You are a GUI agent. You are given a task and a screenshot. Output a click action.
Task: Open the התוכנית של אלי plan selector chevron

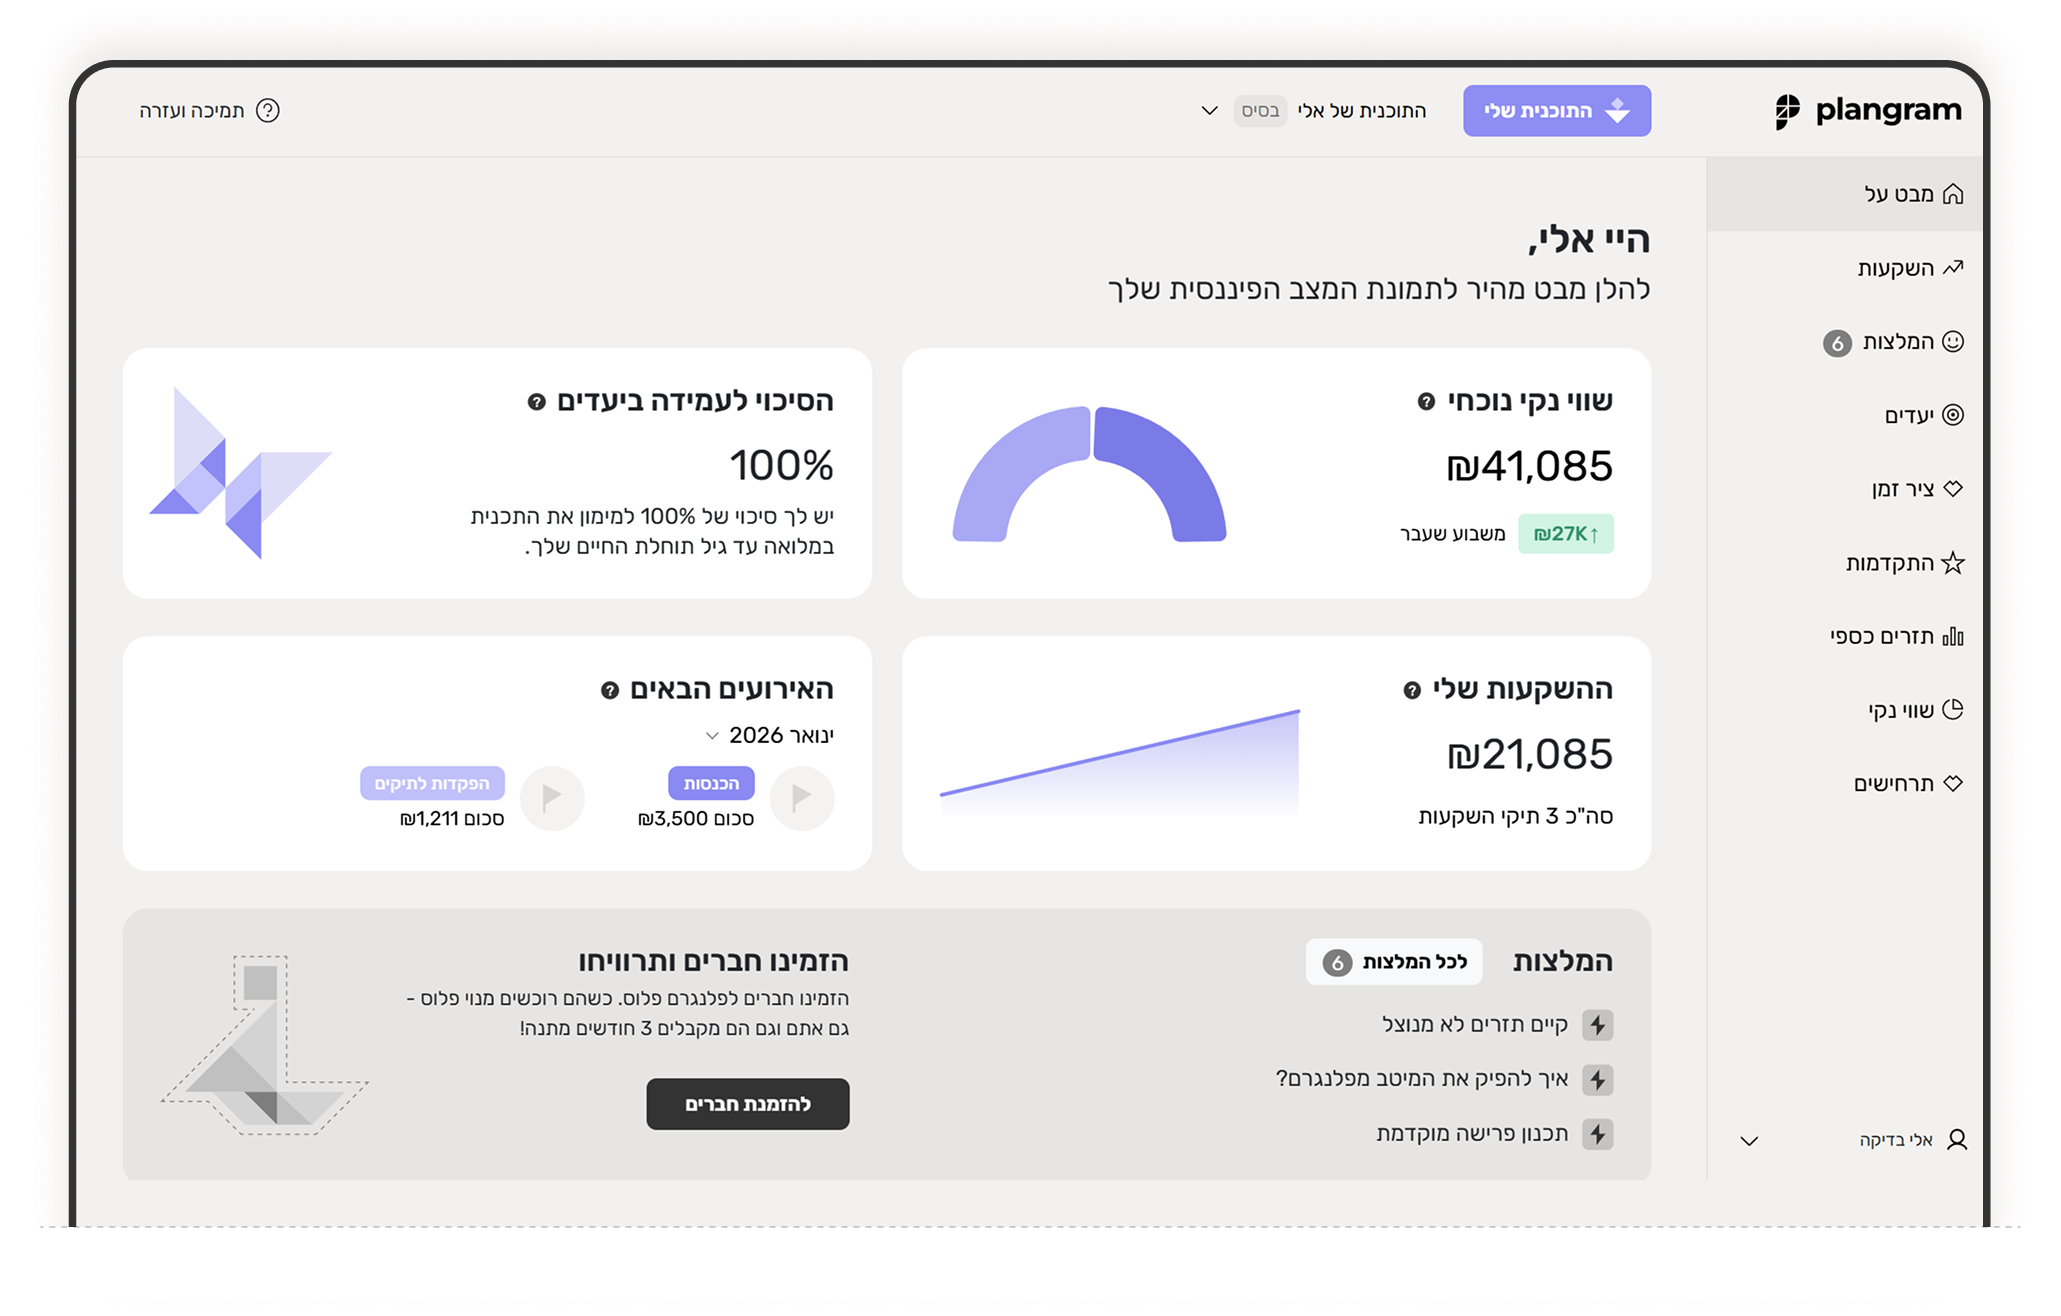tap(1208, 111)
